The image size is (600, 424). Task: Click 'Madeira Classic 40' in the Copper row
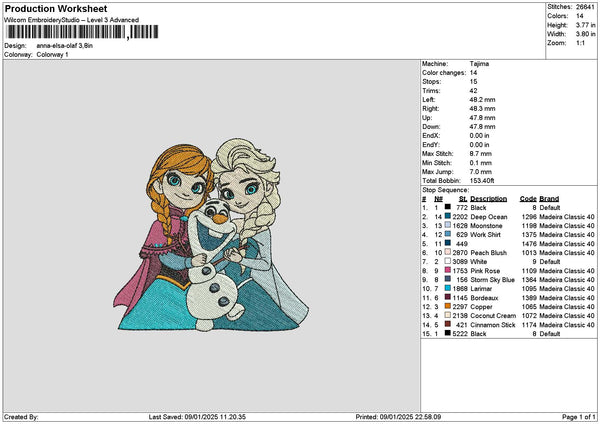pyautogui.click(x=567, y=307)
